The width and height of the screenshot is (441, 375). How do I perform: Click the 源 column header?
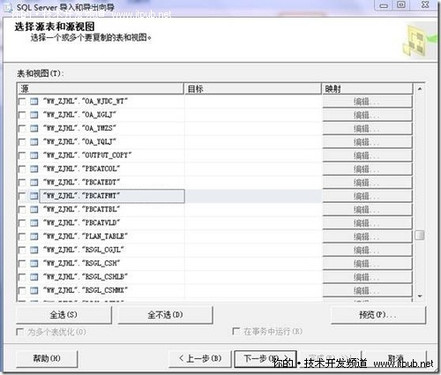101,89
